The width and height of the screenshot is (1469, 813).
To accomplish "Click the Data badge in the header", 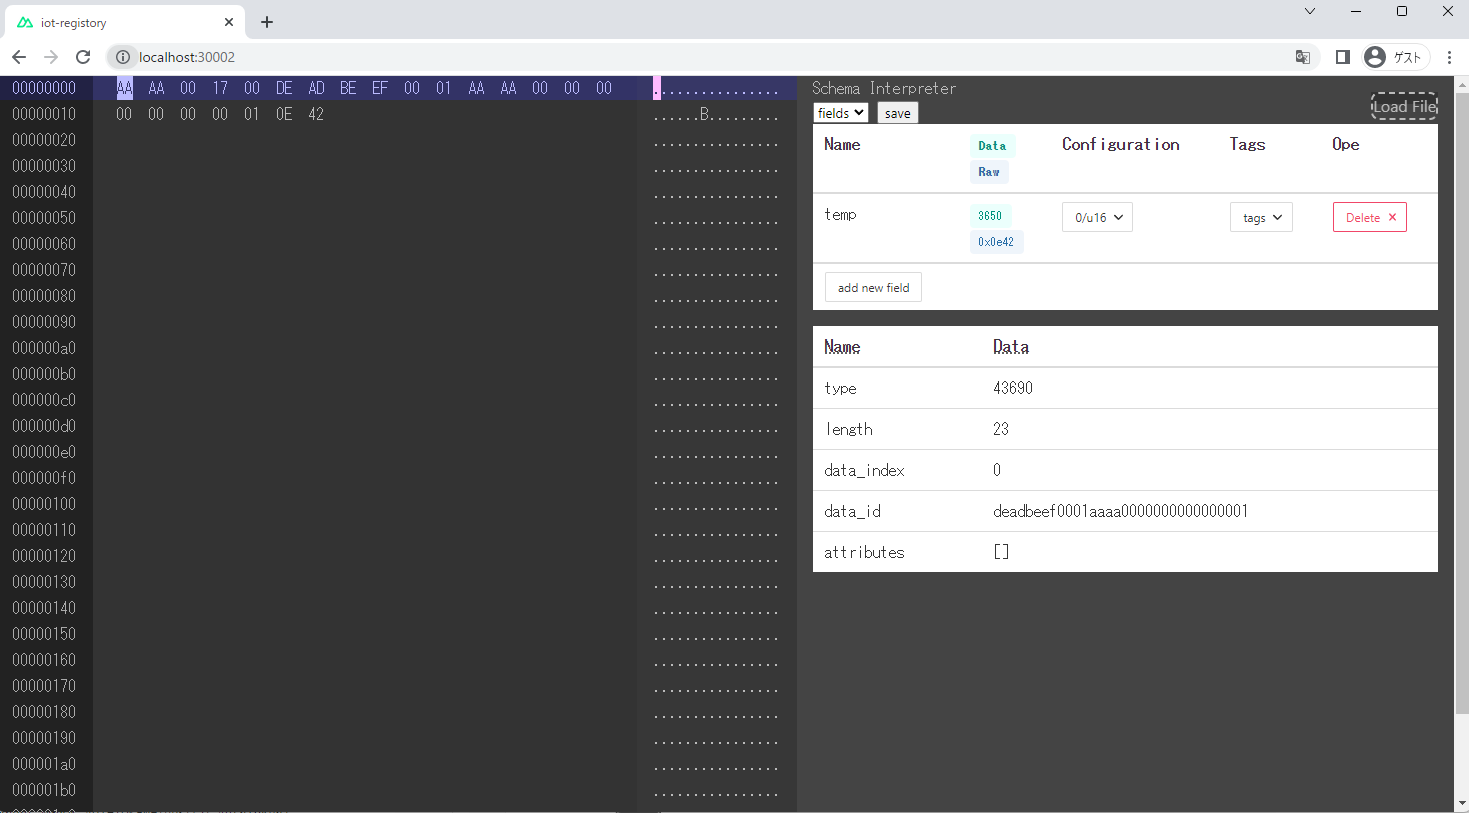I will click(x=992, y=145).
